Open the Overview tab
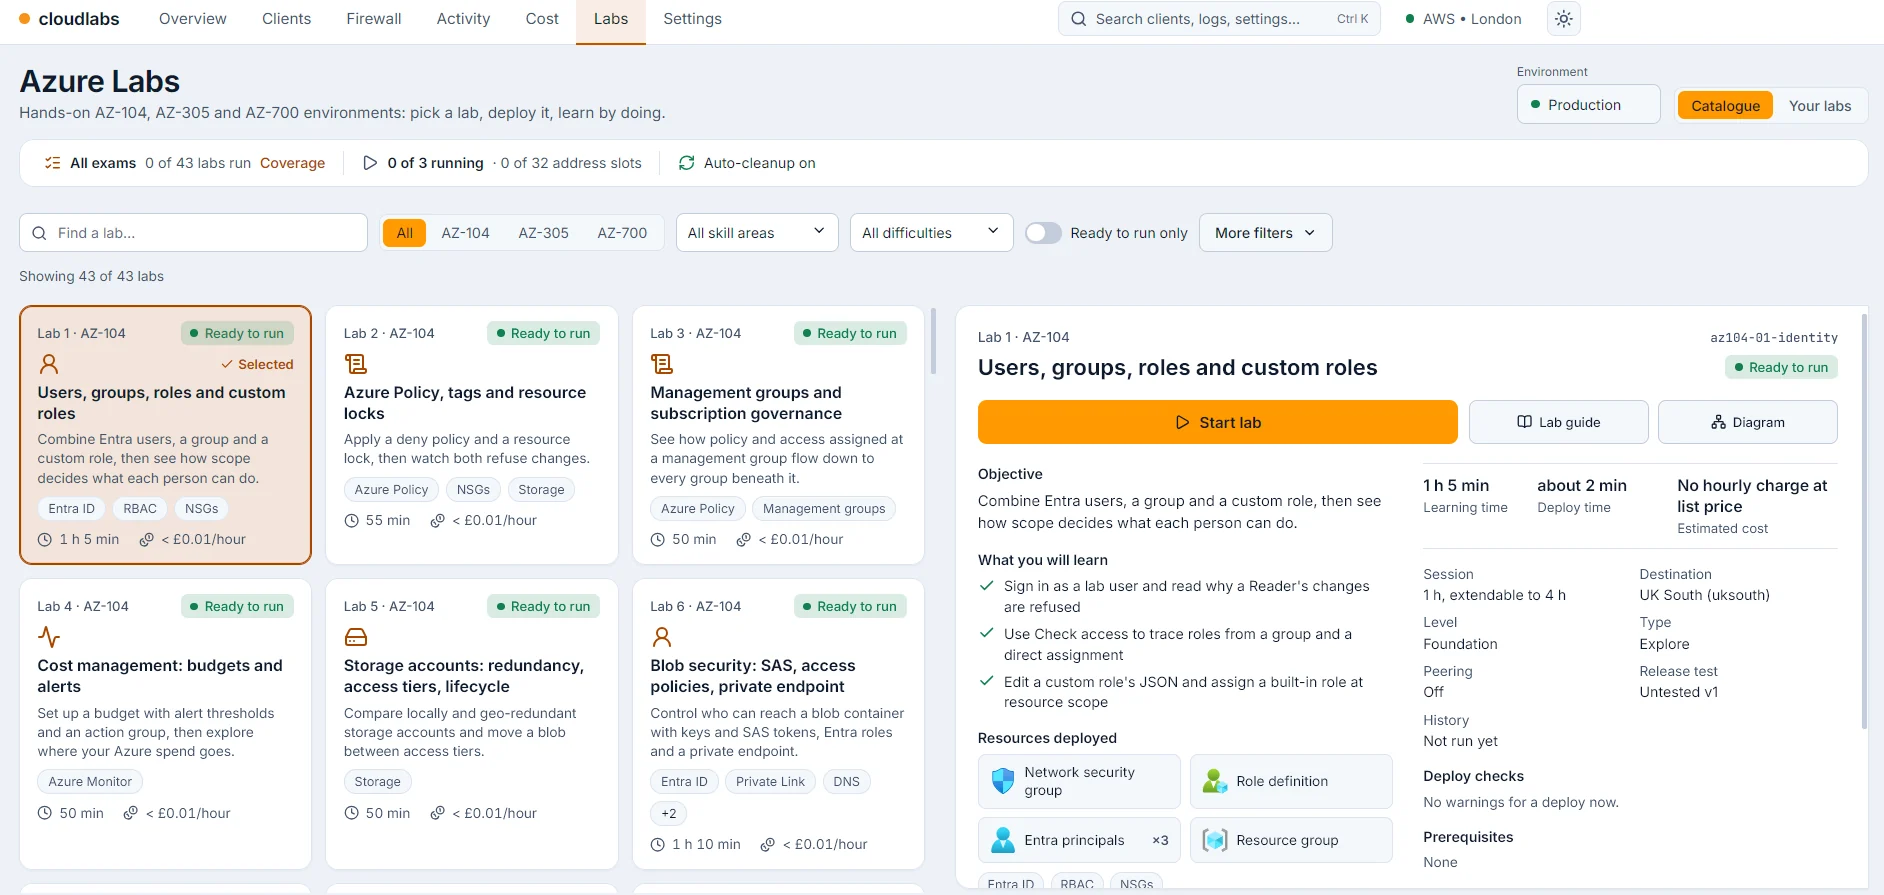Screen dimensions: 1884x895 [193, 19]
